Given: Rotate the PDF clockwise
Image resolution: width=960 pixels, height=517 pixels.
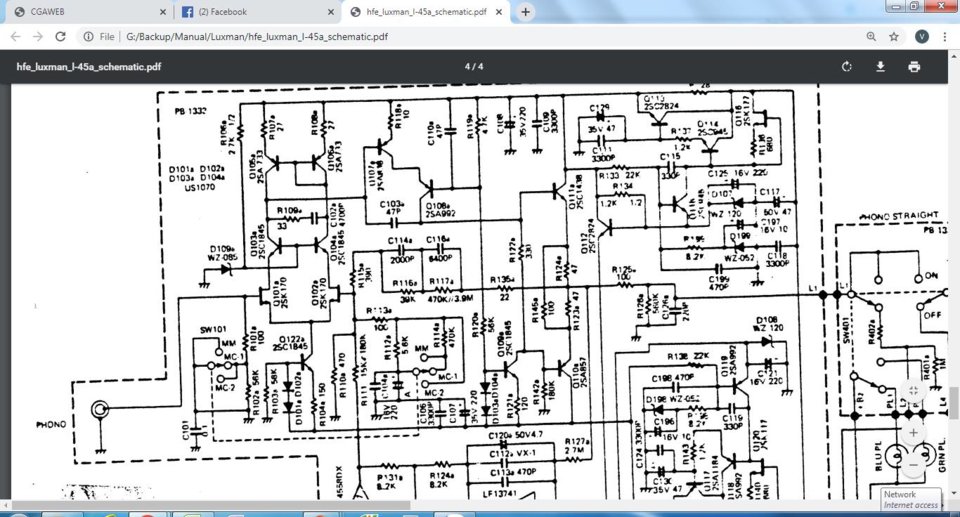Looking at the screenshot, I should [847, 67].
